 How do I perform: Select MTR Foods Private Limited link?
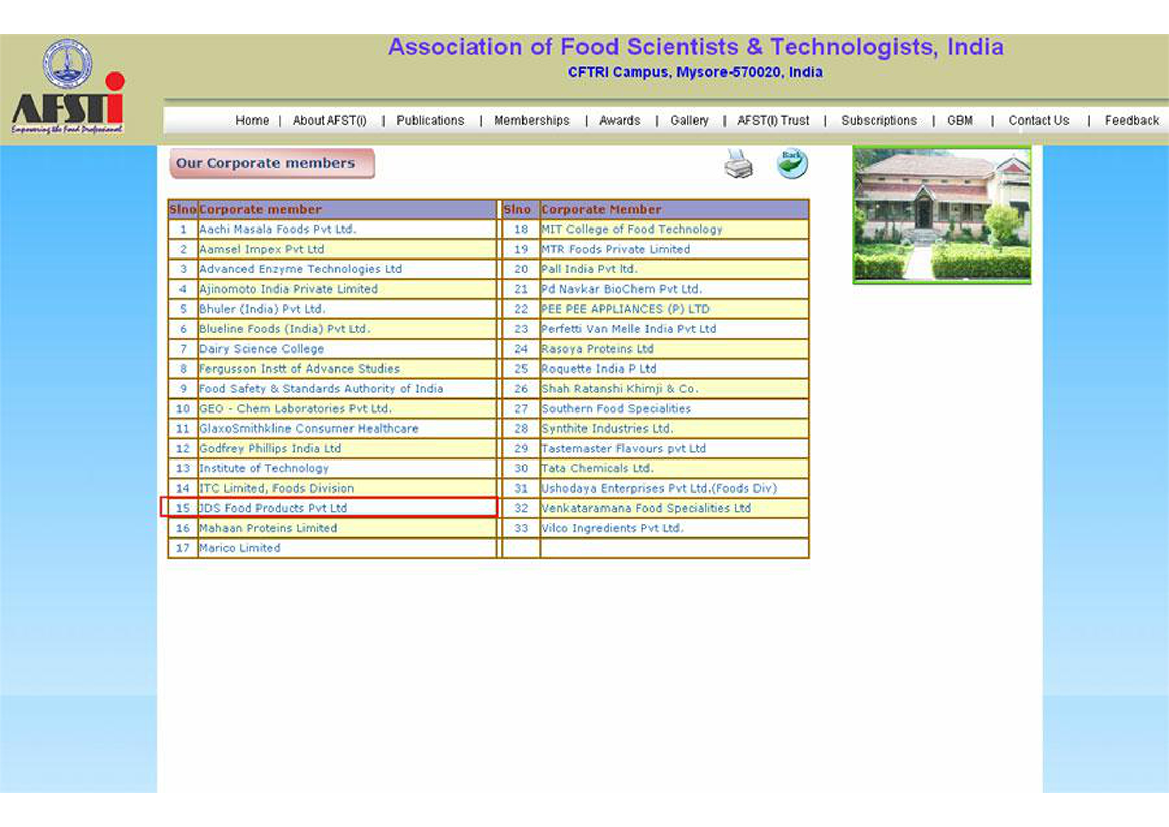pos(615,249)
